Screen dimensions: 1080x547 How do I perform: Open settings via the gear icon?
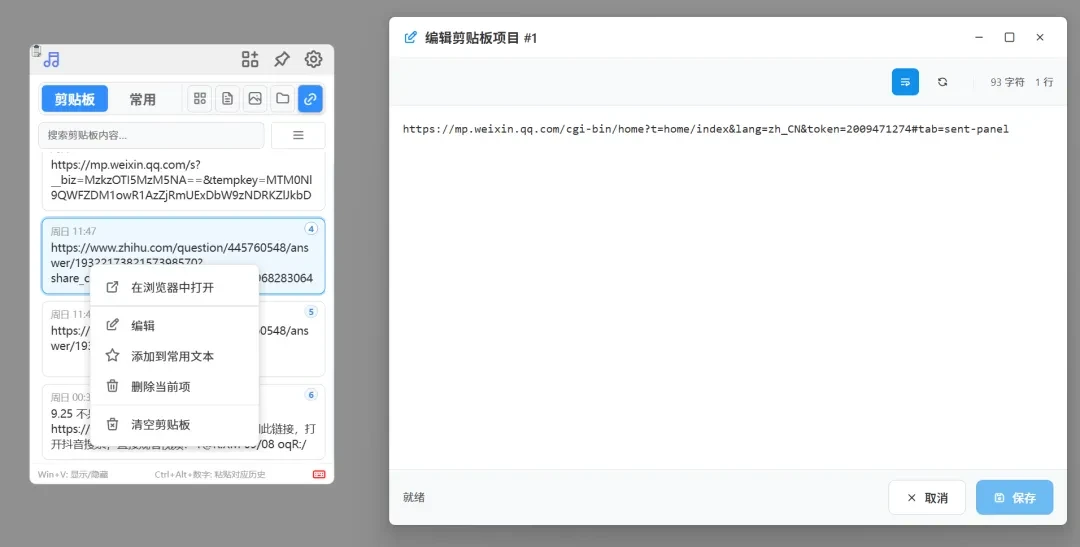tap(313, 59)
